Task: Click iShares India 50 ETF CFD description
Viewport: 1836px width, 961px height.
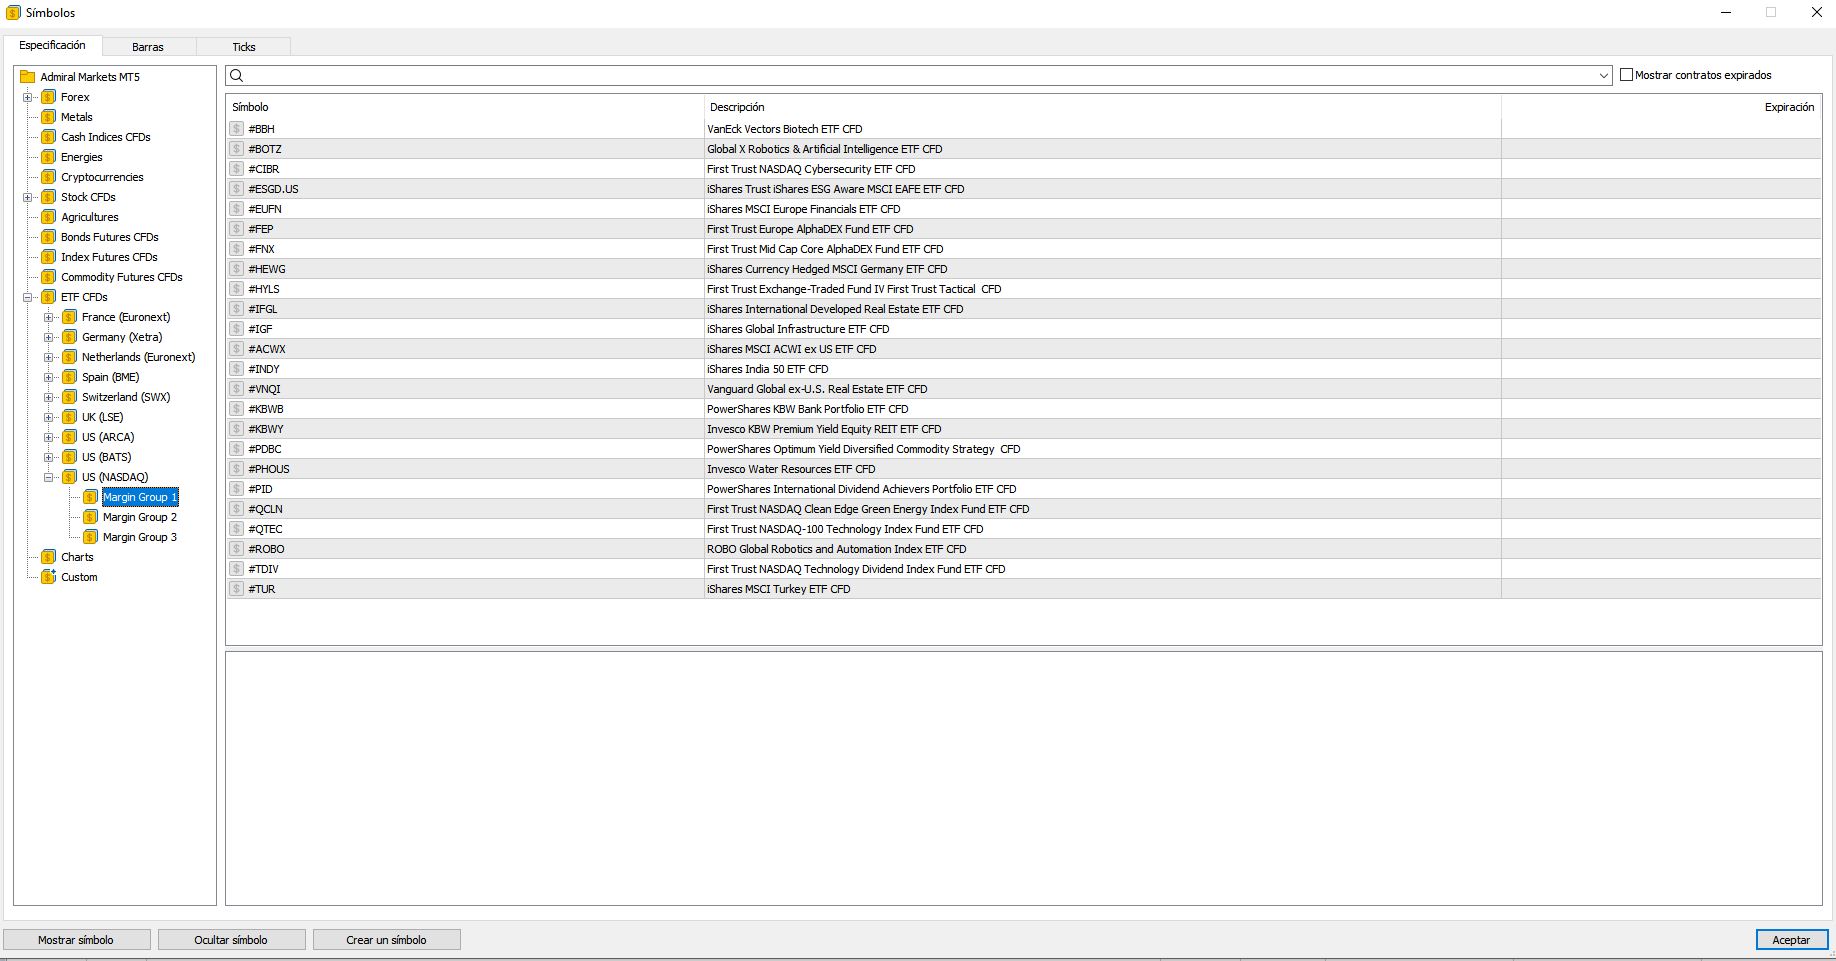Action: coord(768,369)
